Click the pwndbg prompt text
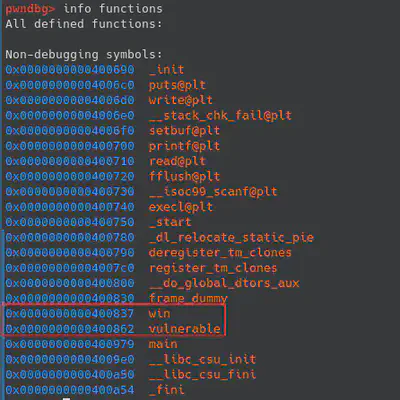 click(30, 8)
